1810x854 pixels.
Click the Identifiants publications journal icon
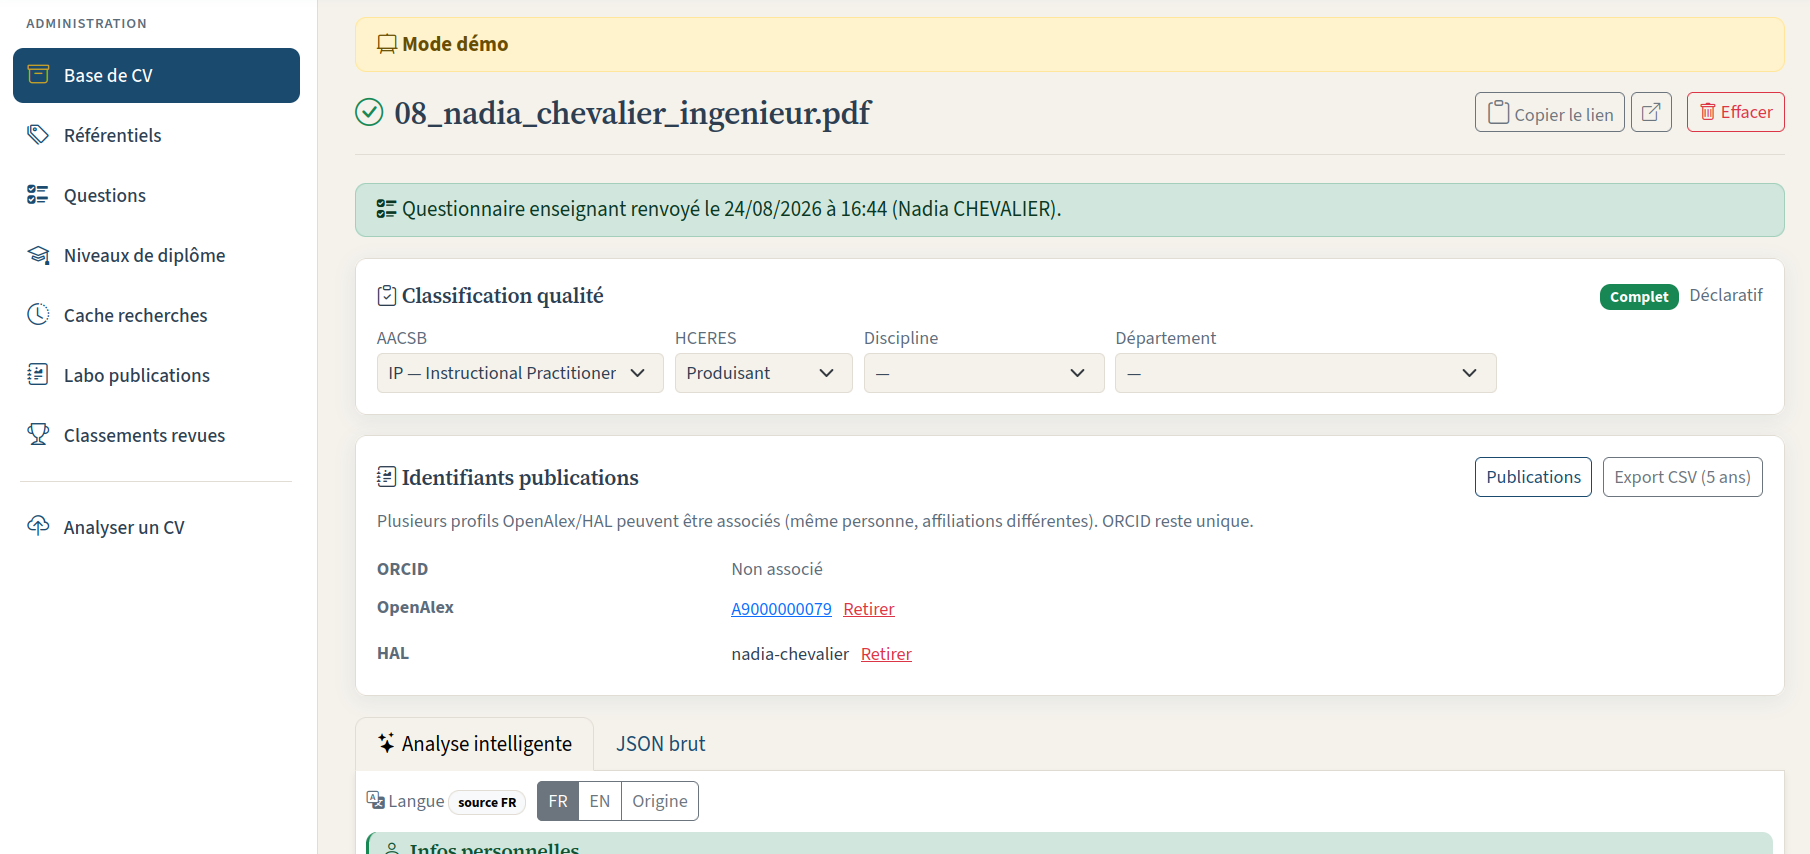[x=387, y=477]
